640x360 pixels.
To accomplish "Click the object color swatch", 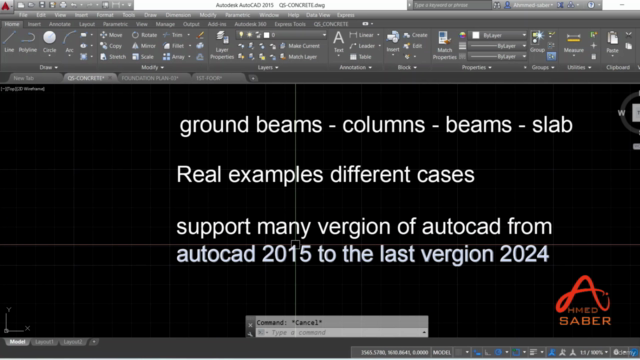I will pos(476,36).
